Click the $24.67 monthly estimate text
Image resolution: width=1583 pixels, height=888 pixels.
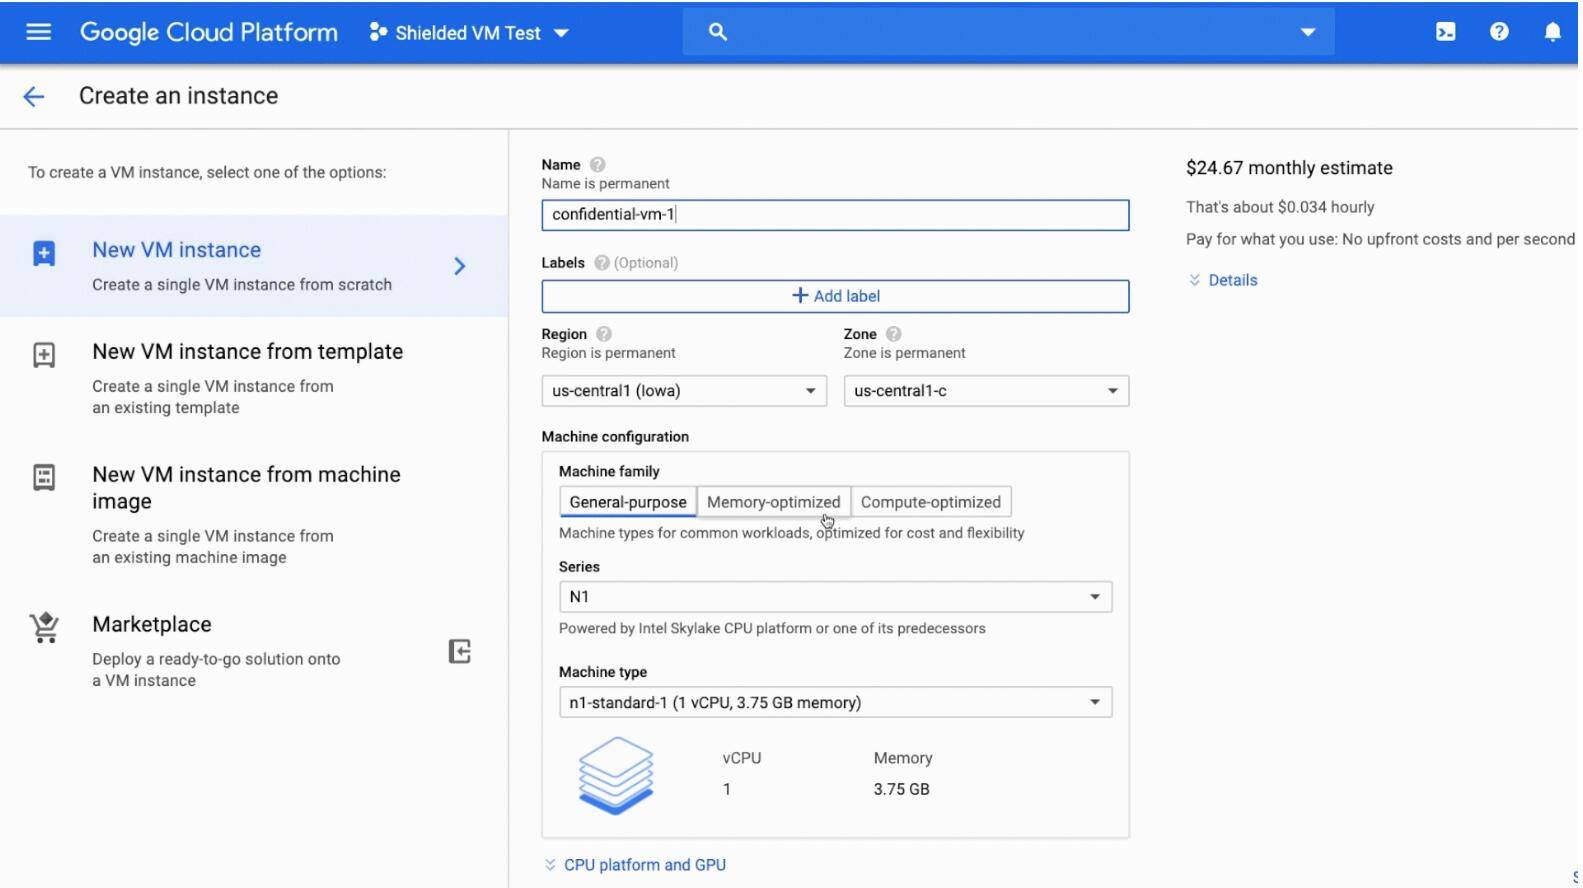(x=1289, y=168)
